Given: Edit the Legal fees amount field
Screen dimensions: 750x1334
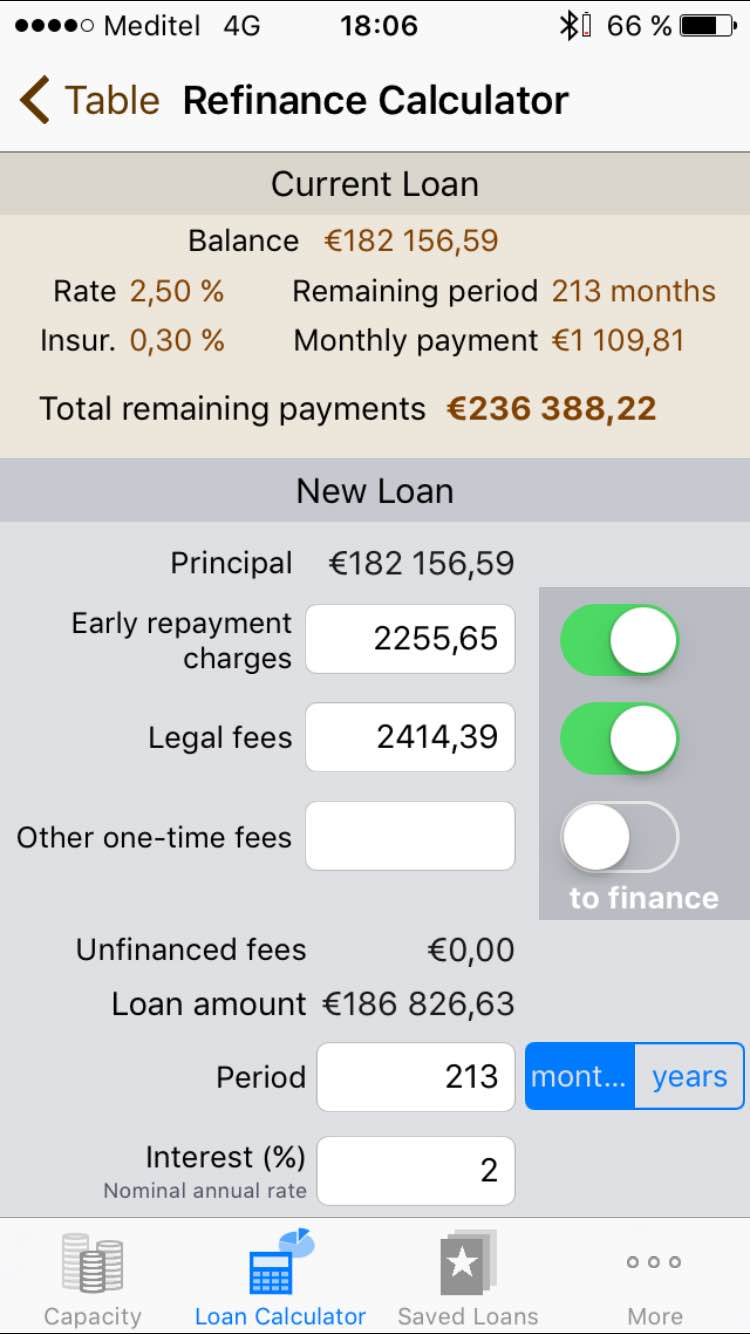Looking at the screenshot, I should pyautogui.click(x=410, y=737).
